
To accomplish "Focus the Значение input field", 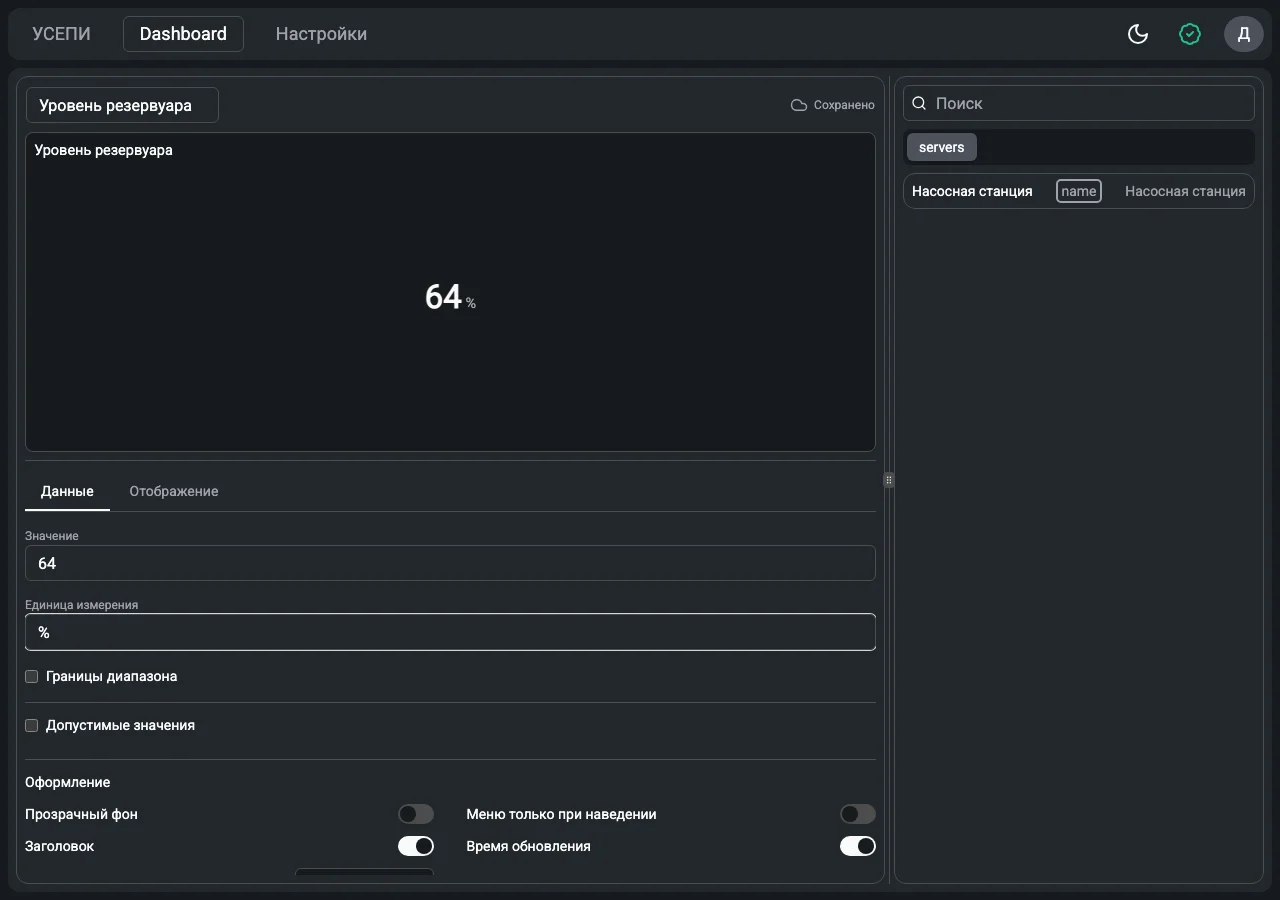I will coord(450,563).
